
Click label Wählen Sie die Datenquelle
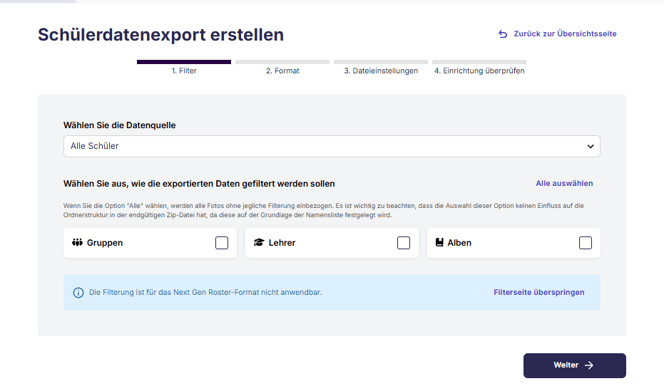119,125
